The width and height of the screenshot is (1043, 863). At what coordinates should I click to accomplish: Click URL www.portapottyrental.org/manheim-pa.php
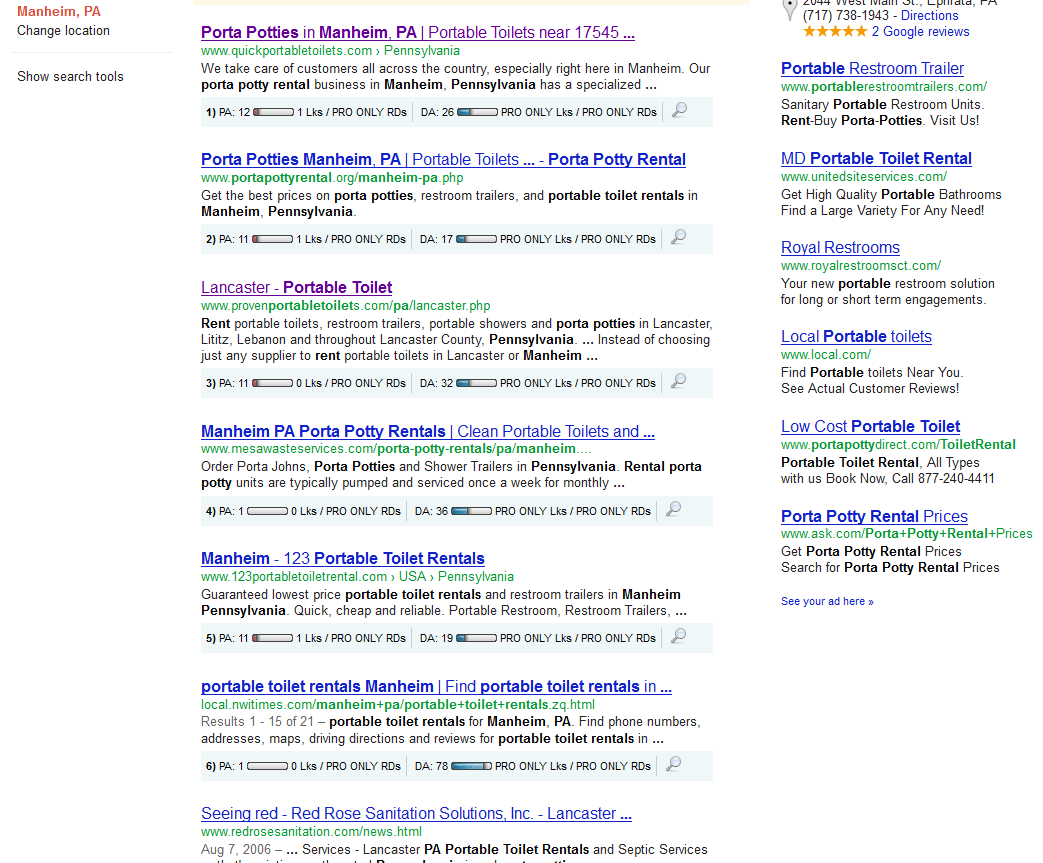click(x=332, y=178)
